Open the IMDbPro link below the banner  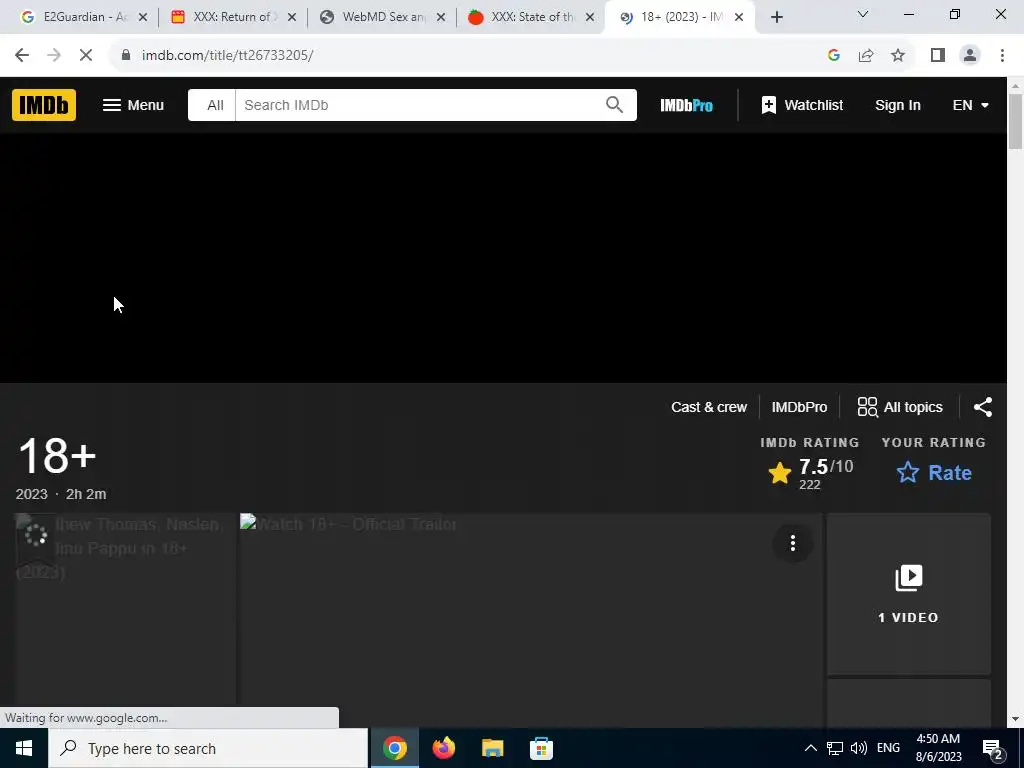click(799, 407)
